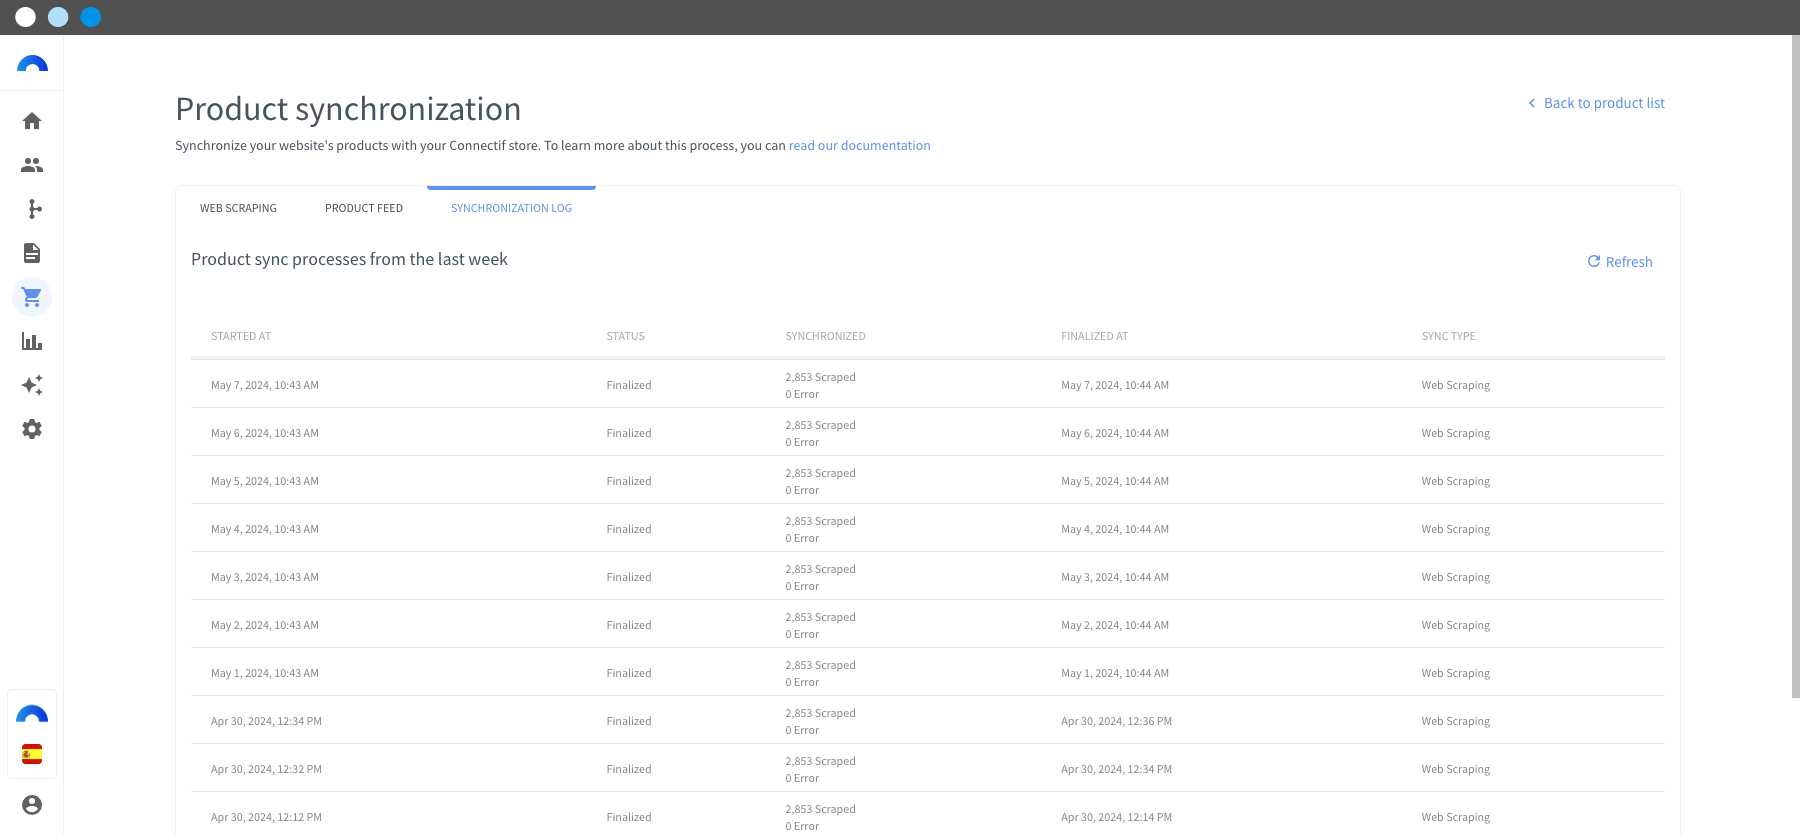
Task: Select the Synchronization Log tab
Action: point(511,208)
